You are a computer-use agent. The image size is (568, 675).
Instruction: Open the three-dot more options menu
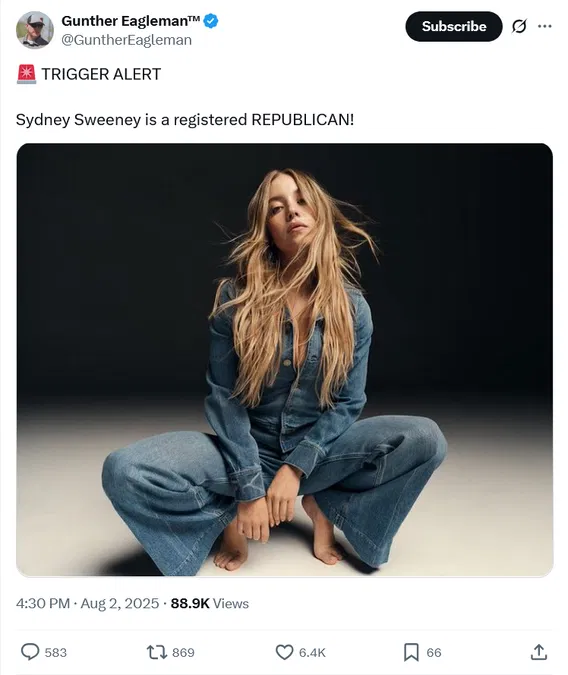[544, 26]
